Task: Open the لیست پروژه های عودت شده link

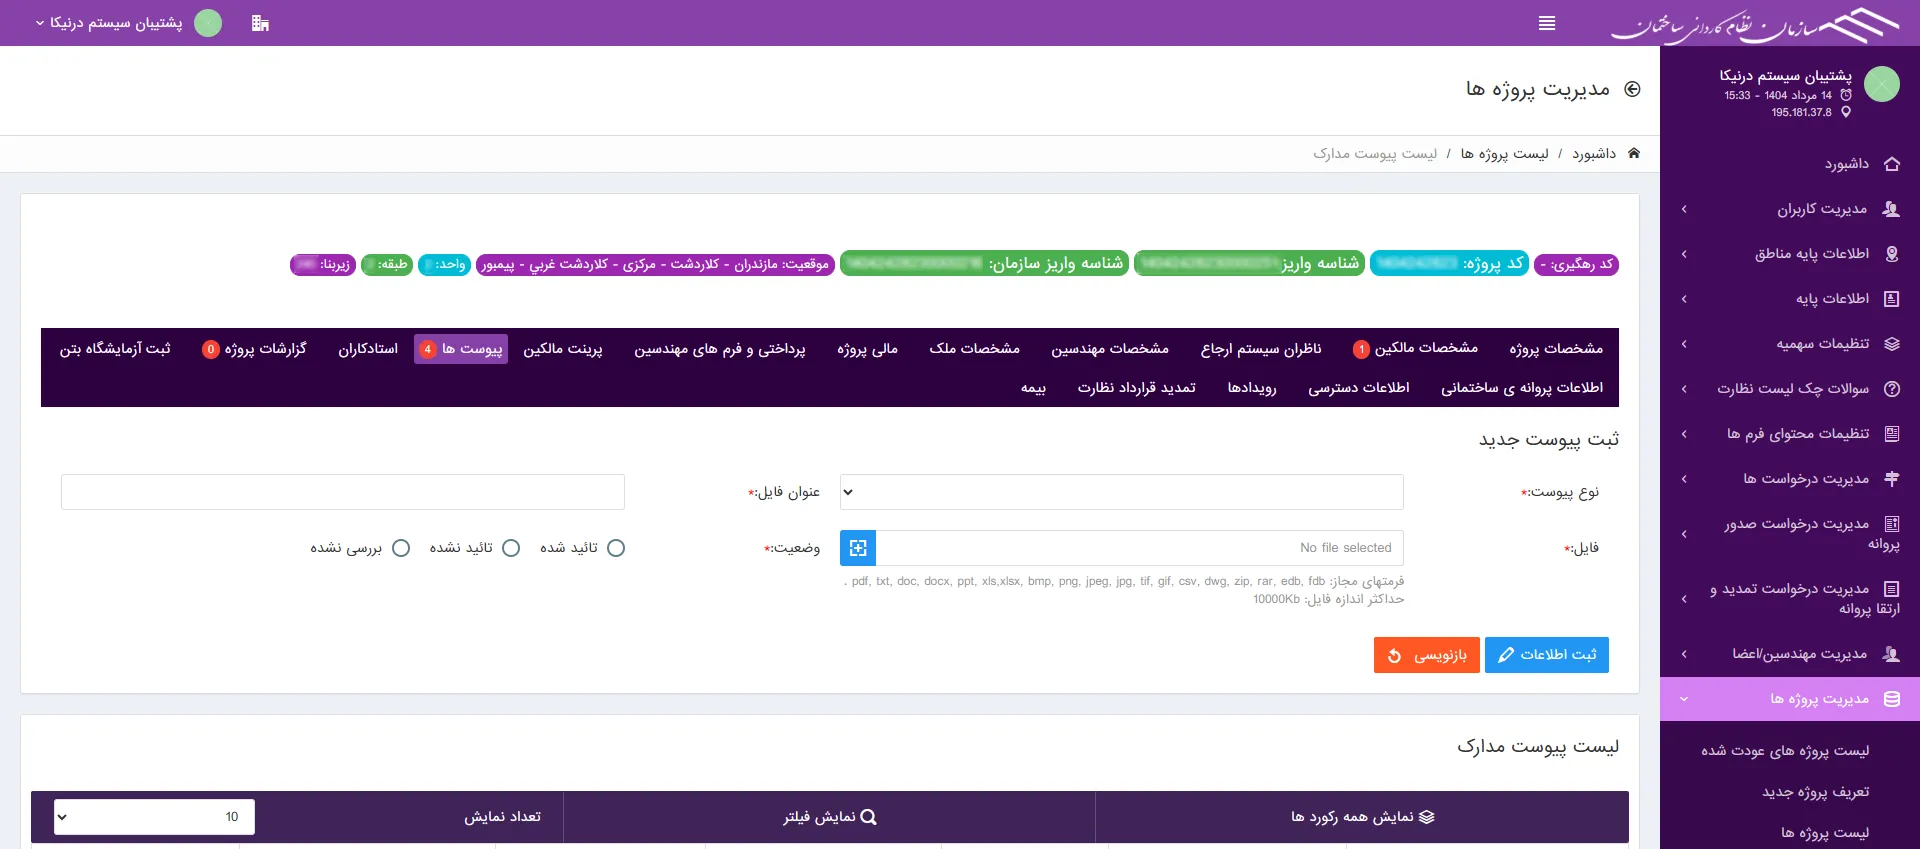Action: [x=1784, y=751]
